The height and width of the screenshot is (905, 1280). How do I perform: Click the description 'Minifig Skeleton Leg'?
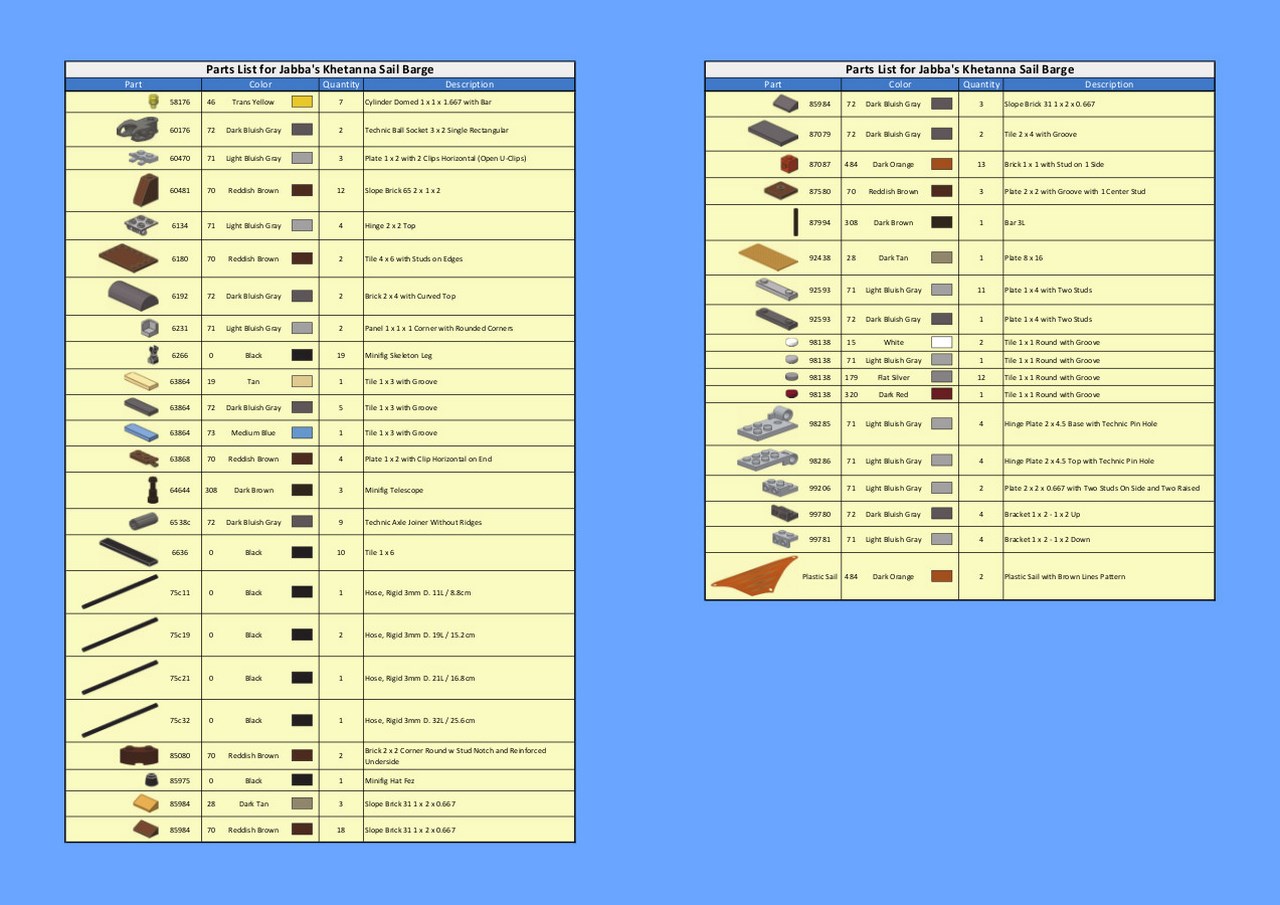click(x=398, y=355)
